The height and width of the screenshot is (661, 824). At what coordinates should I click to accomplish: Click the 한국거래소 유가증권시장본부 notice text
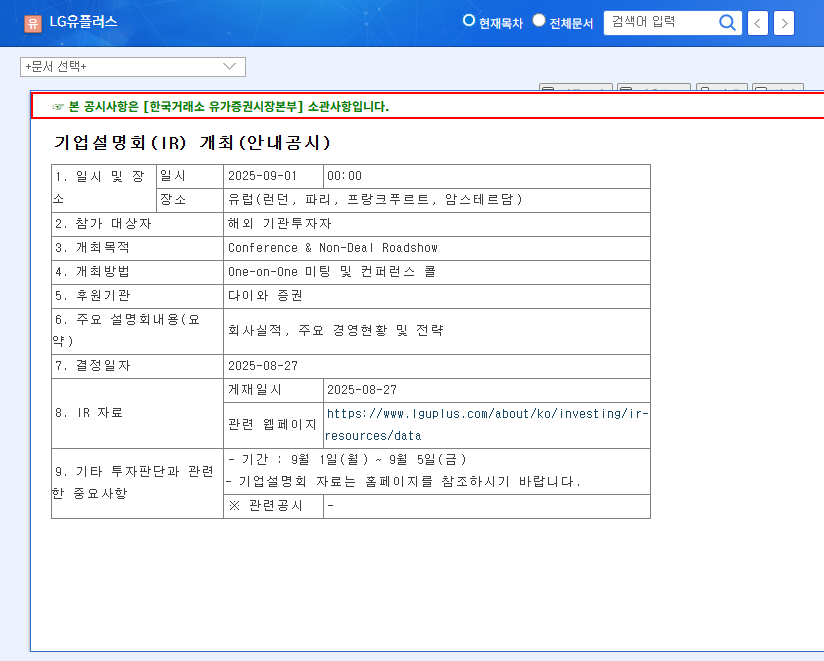[x=229, y=107]
